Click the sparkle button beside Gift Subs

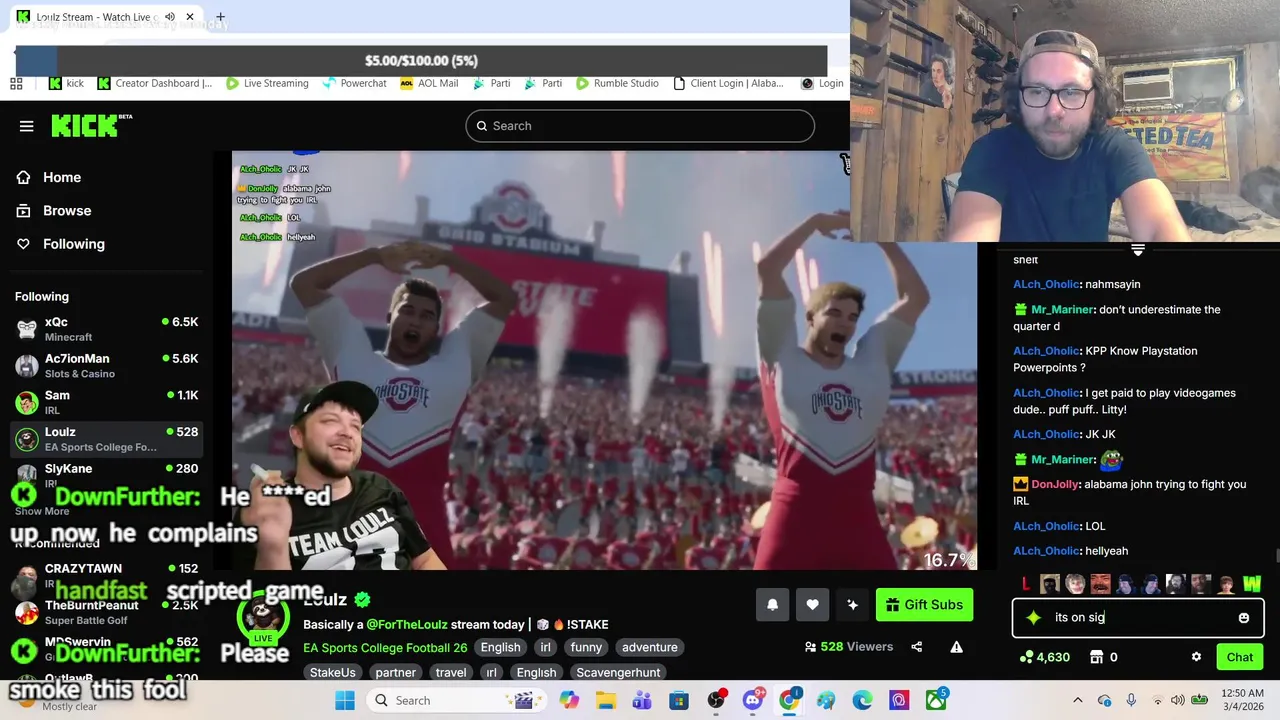click(x=852, y=604)
